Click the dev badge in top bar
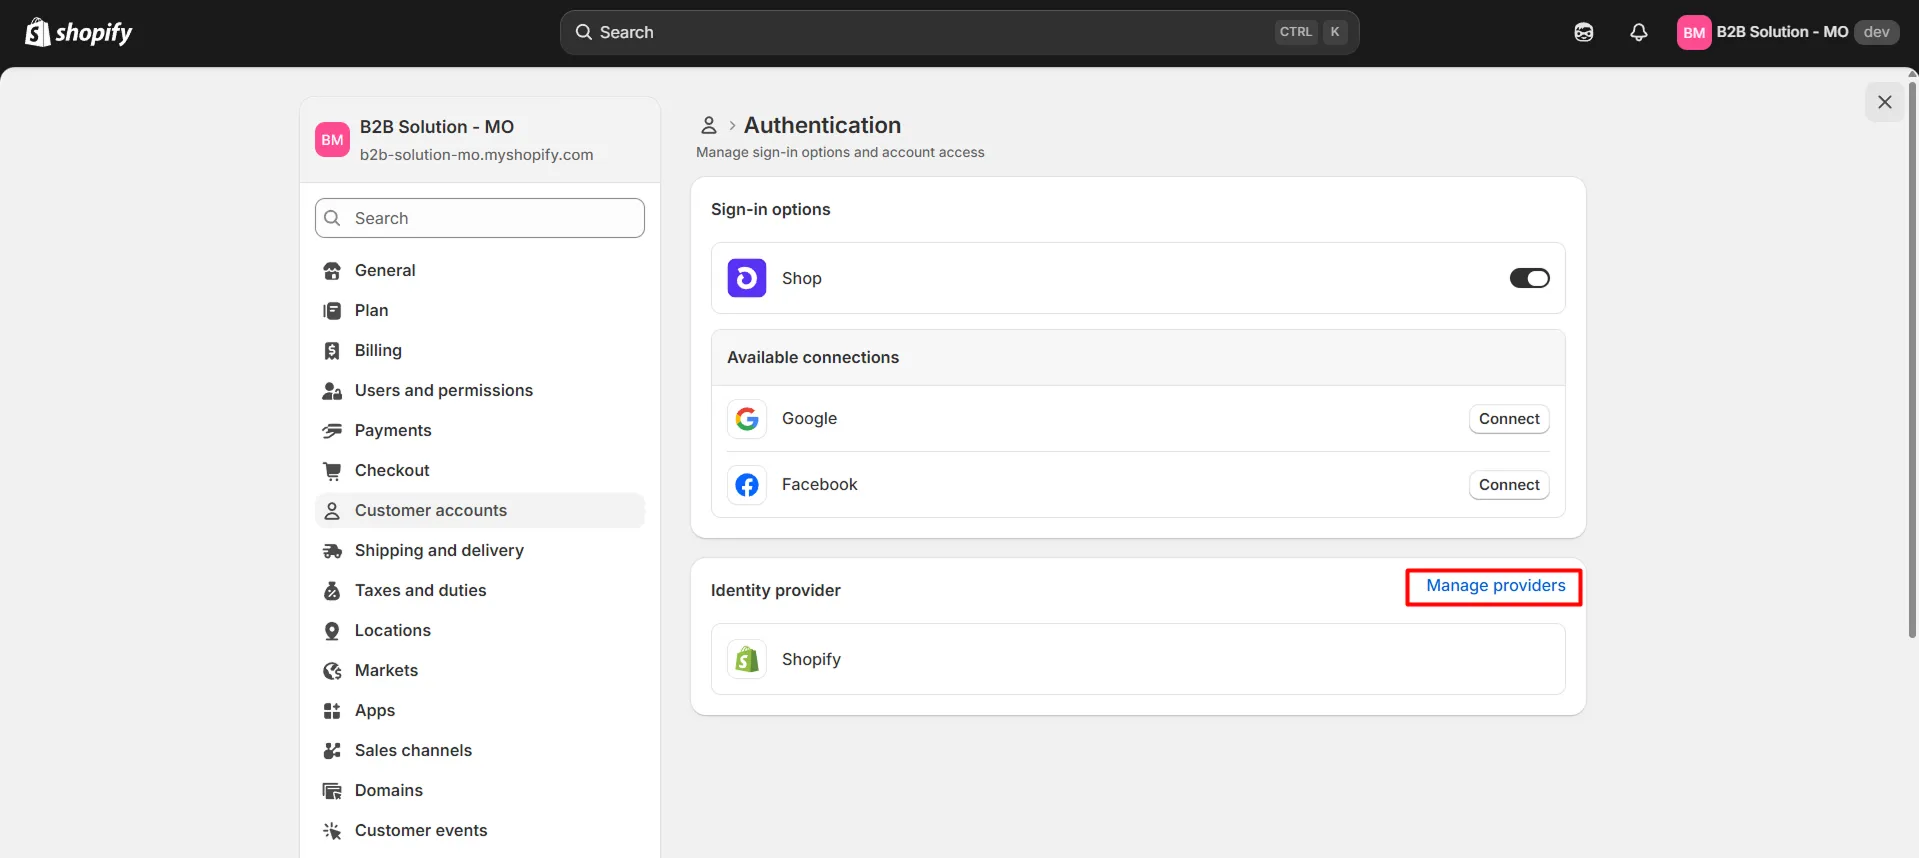Screen dimensions: 1919x858 [1877, 32]
